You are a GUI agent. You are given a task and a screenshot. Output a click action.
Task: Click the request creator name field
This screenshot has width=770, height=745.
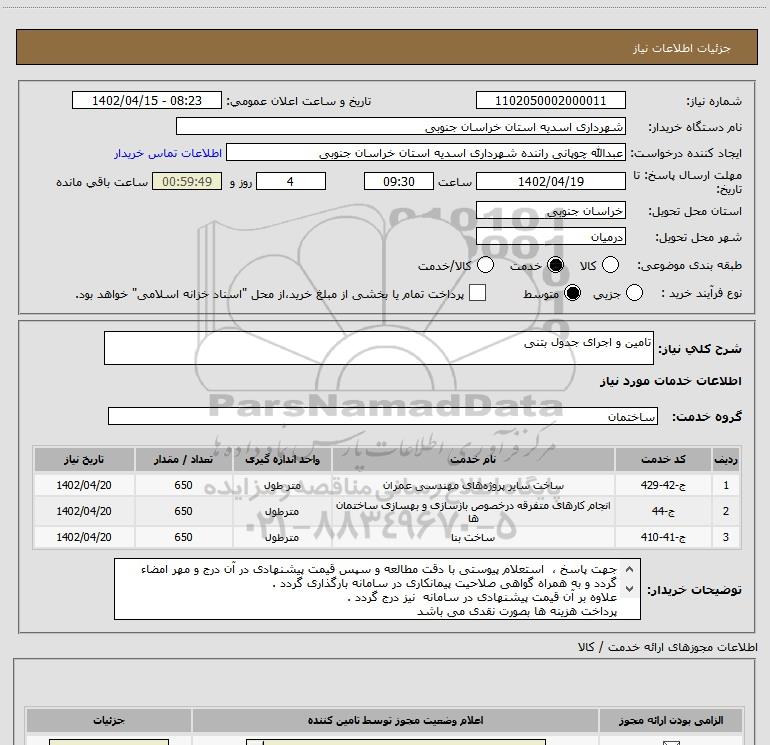(426, 153)
